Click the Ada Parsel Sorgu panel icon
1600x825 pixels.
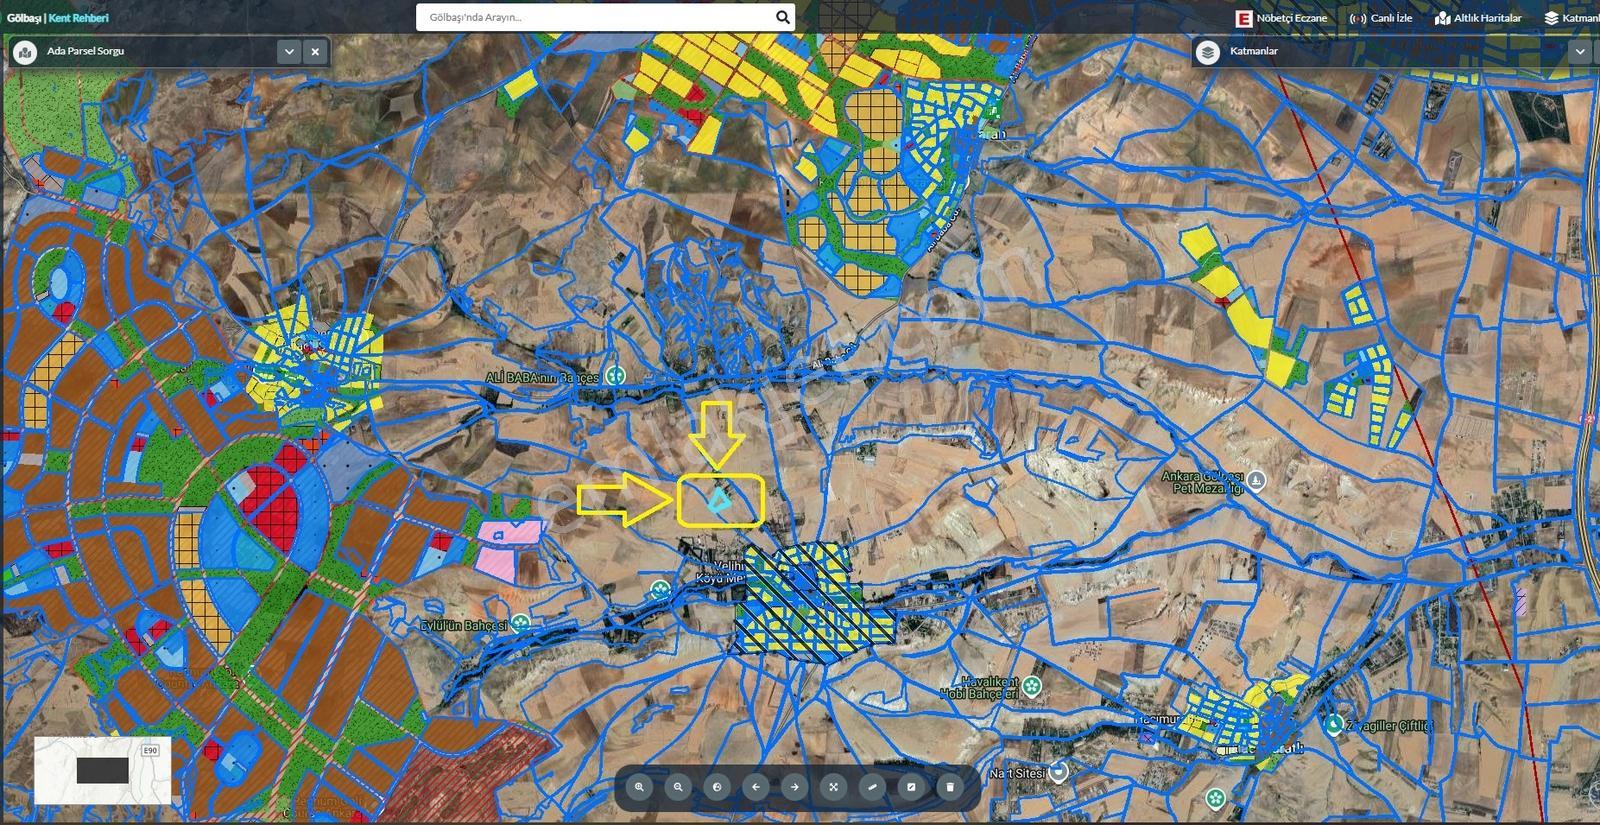tap(25, 52)
